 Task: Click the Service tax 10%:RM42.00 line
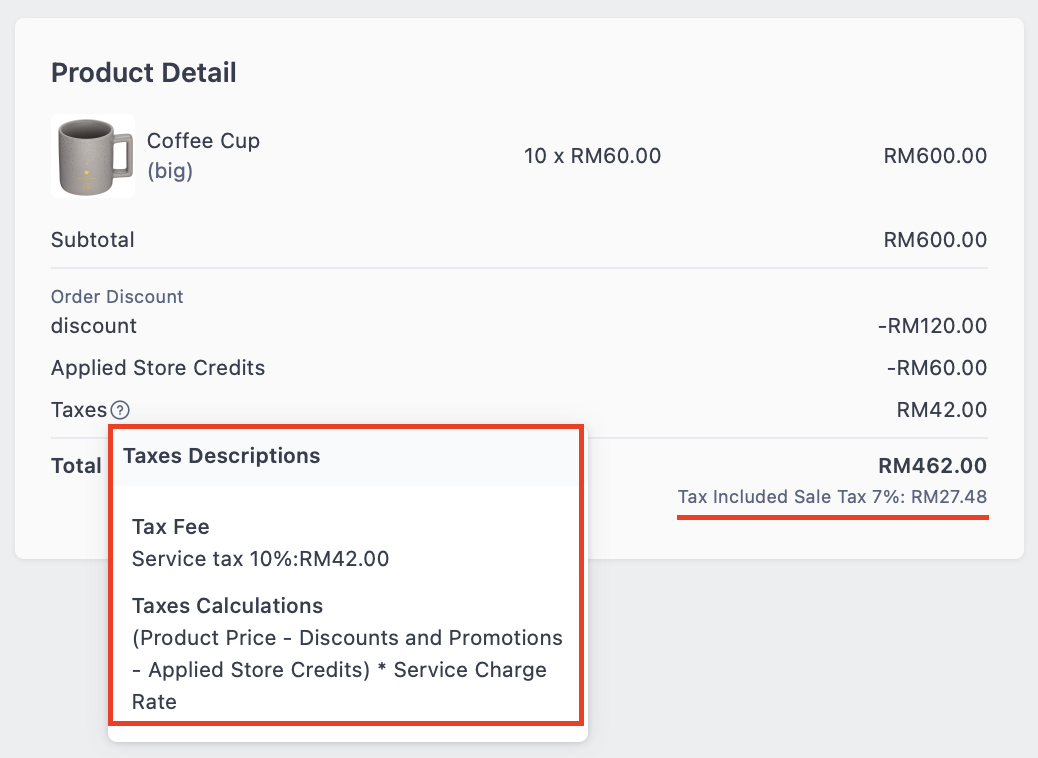[x=260, y=559]
